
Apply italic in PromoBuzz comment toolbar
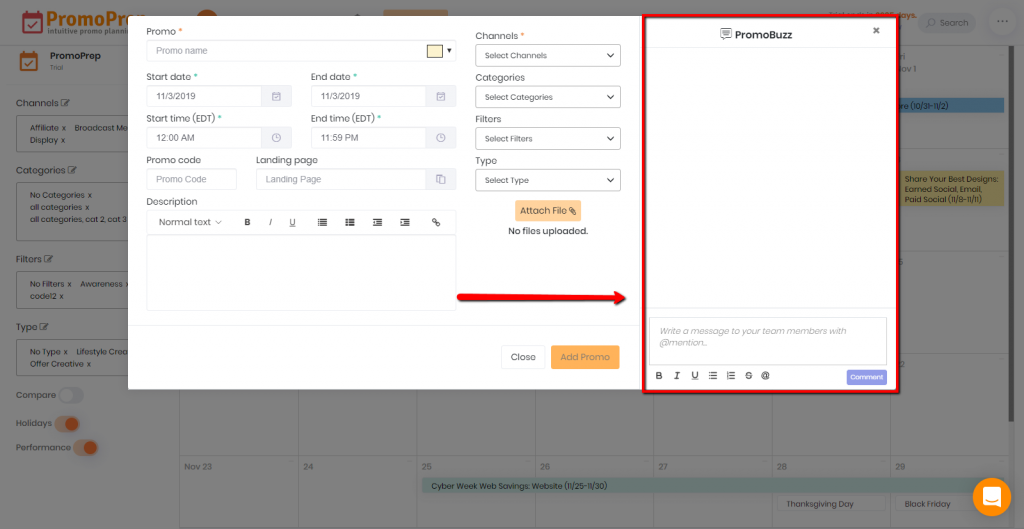coord(677,376)
